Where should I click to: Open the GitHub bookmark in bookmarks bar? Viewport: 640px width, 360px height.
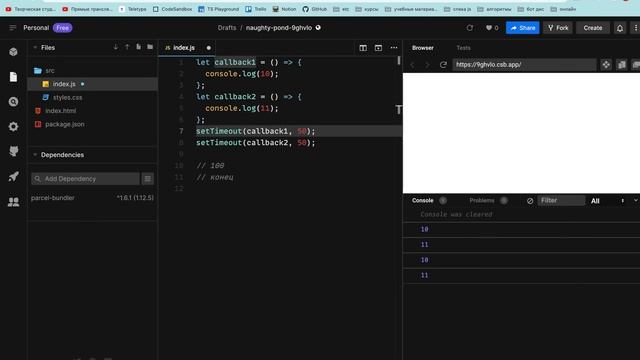[x=314, y=9]
